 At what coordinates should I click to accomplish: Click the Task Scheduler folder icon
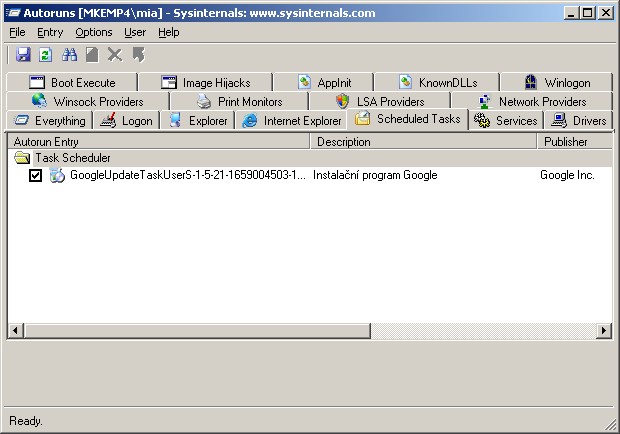[22, 158]
